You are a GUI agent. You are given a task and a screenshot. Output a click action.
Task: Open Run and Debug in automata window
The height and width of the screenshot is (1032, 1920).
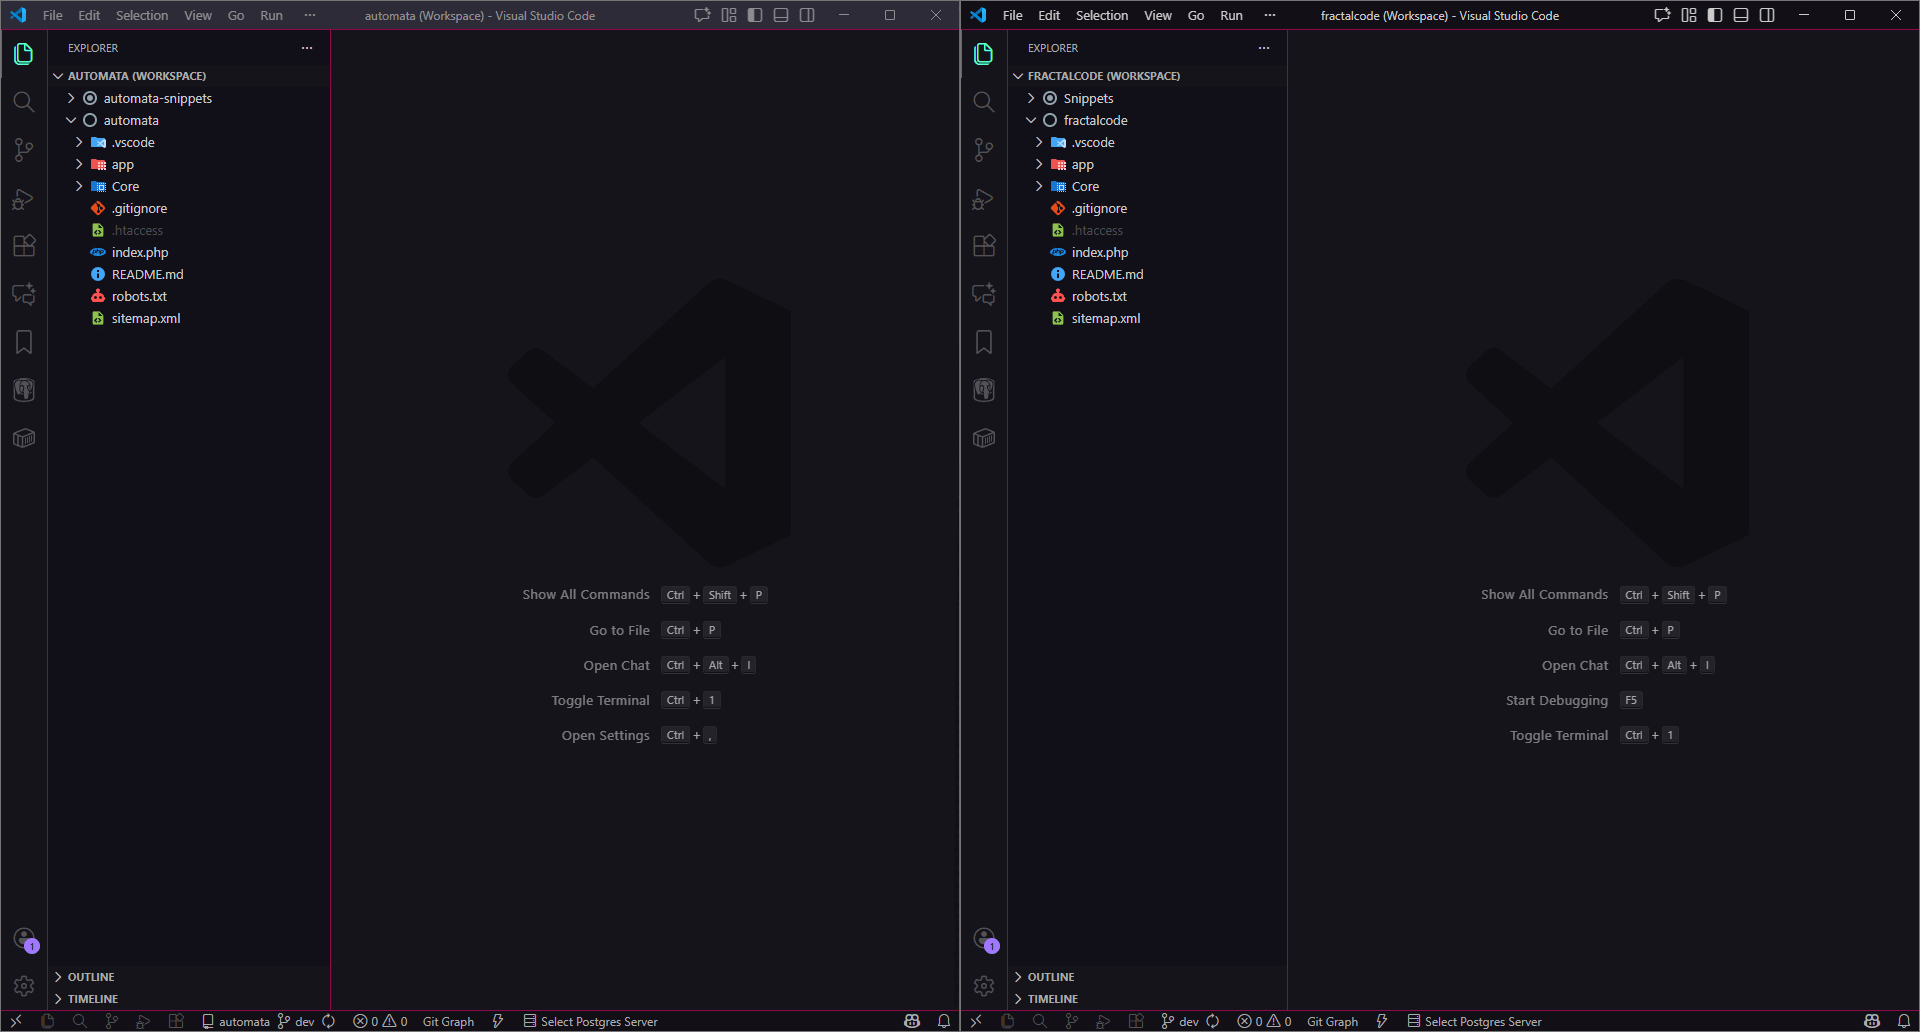(24, 198)
